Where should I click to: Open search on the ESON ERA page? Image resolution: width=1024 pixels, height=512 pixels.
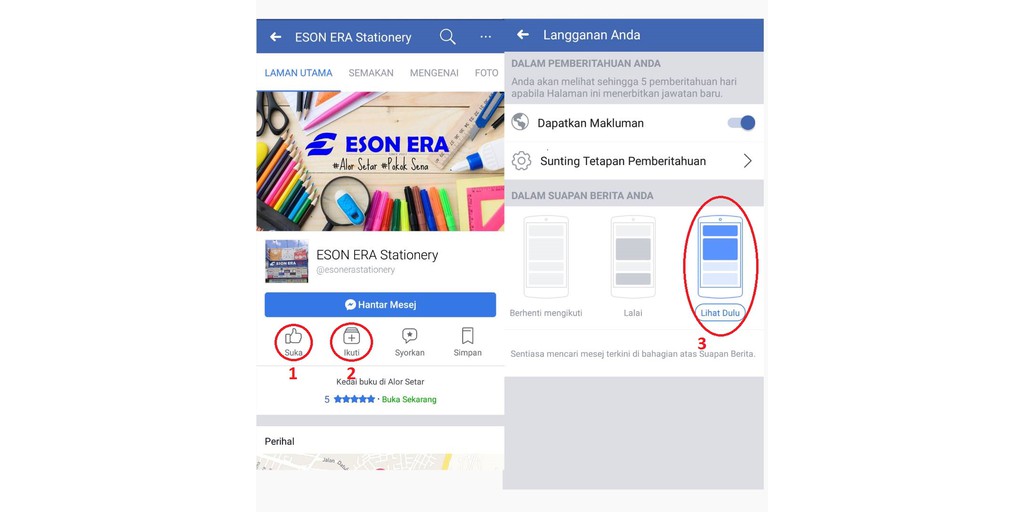[447, 37]
